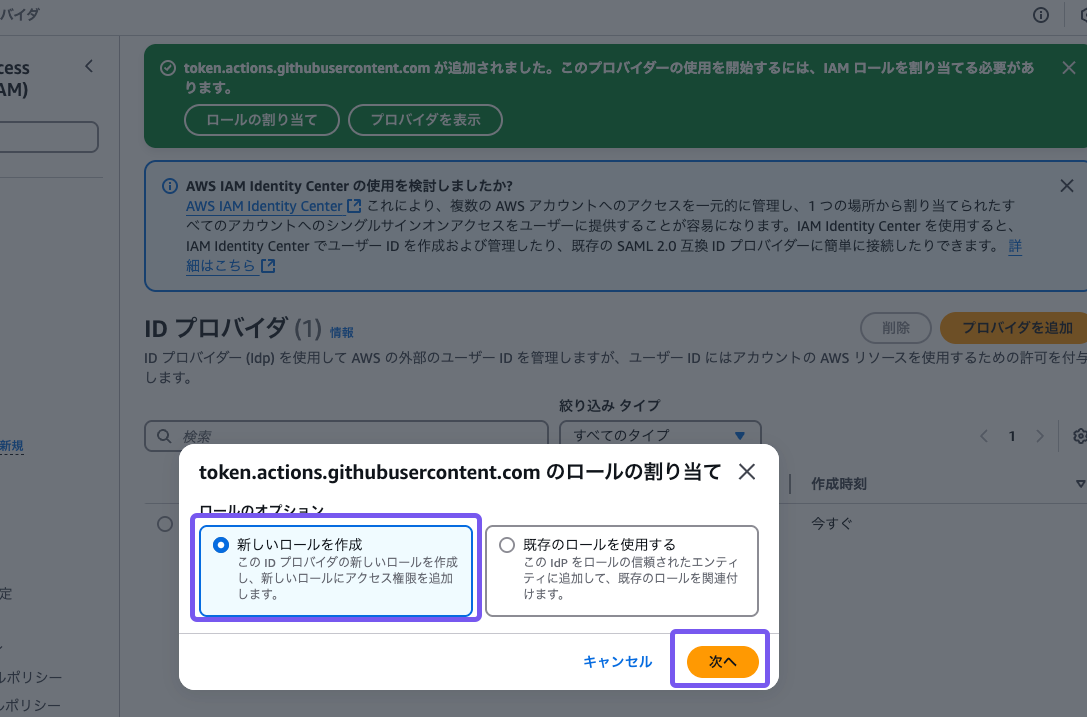Collapse the IAM navigation sidebar
This screenshot has width=1087, height=717.
click(x=88, y=66)
